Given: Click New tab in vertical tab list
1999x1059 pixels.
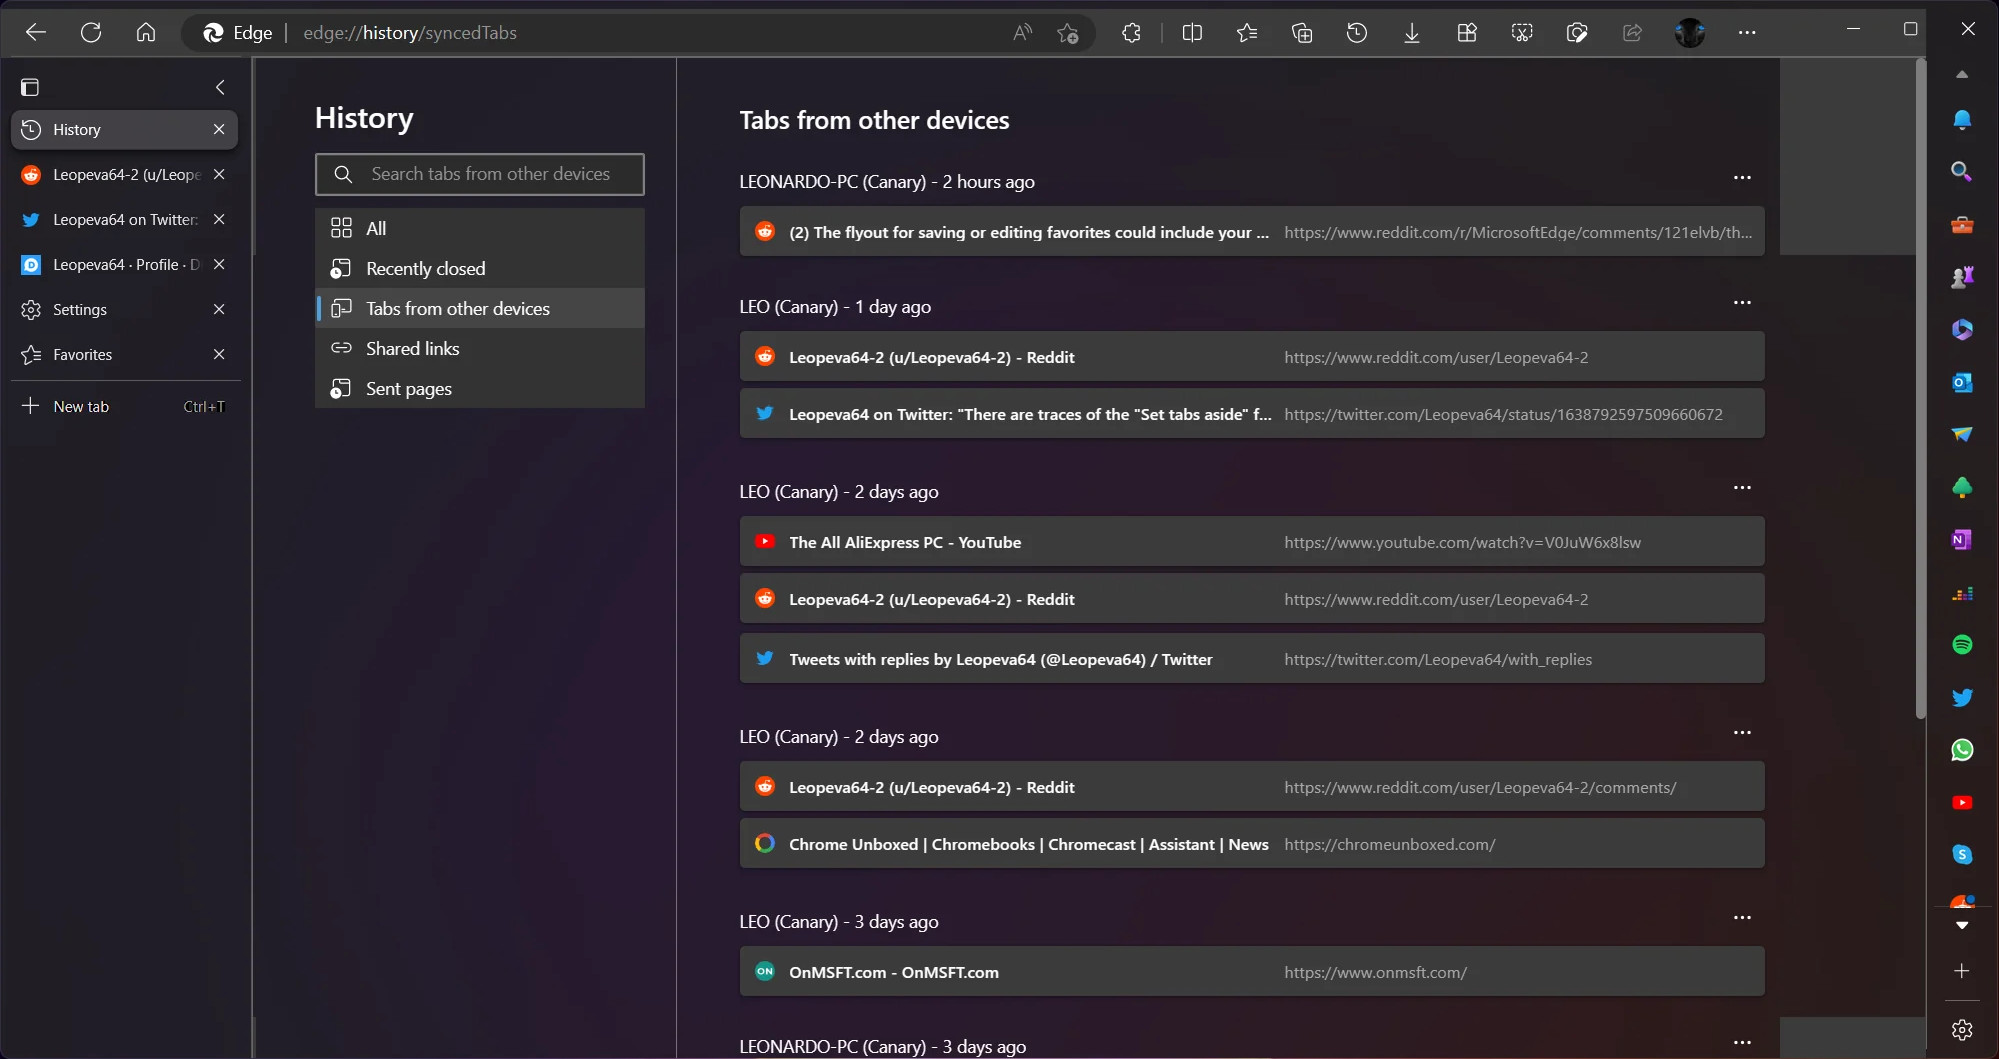Looking at the screenshot, I should tap(81, 407).
